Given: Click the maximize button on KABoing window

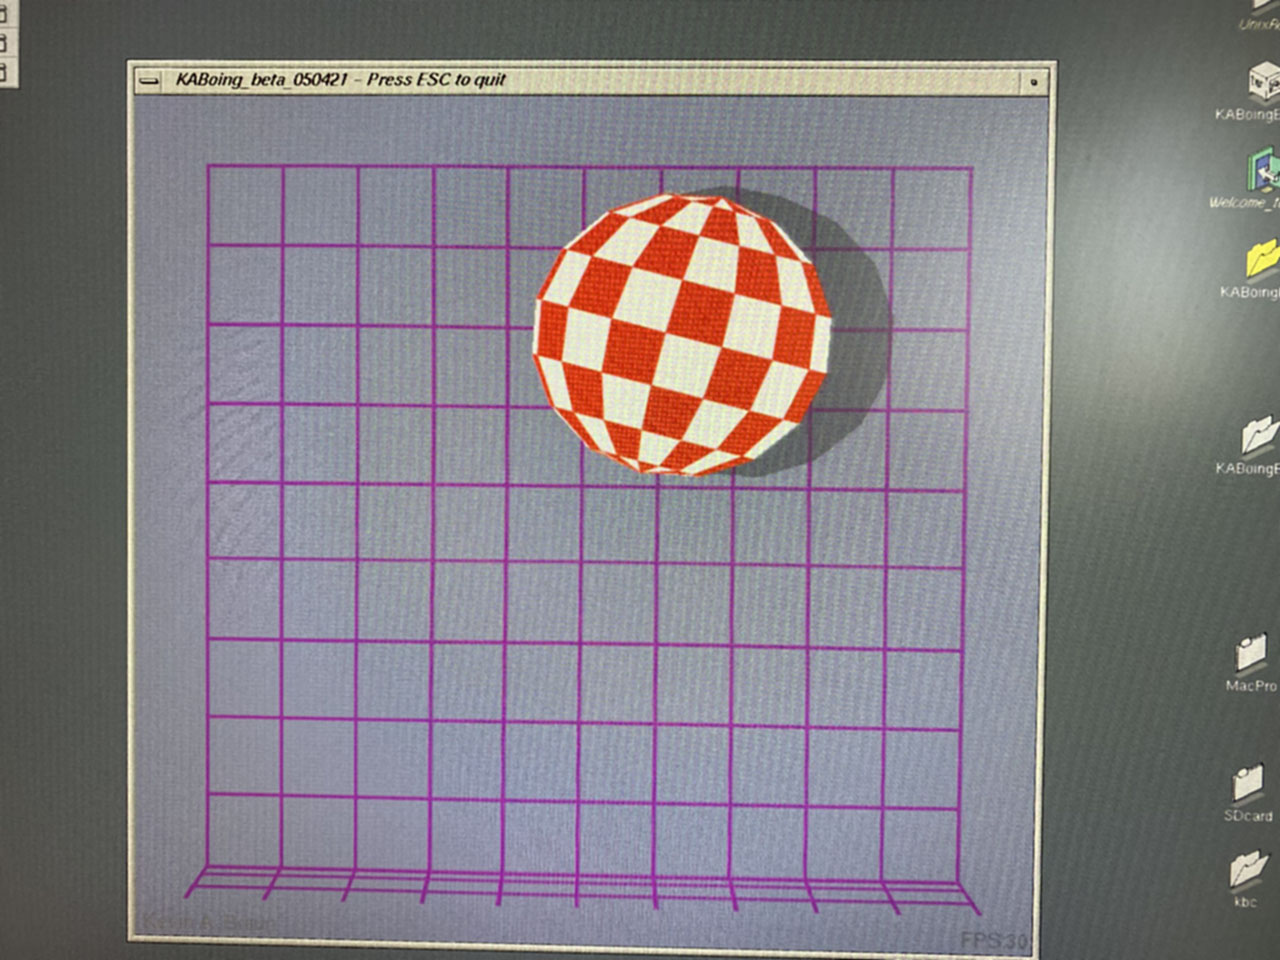Looking at the screenshot, I should click(1034, 81).
